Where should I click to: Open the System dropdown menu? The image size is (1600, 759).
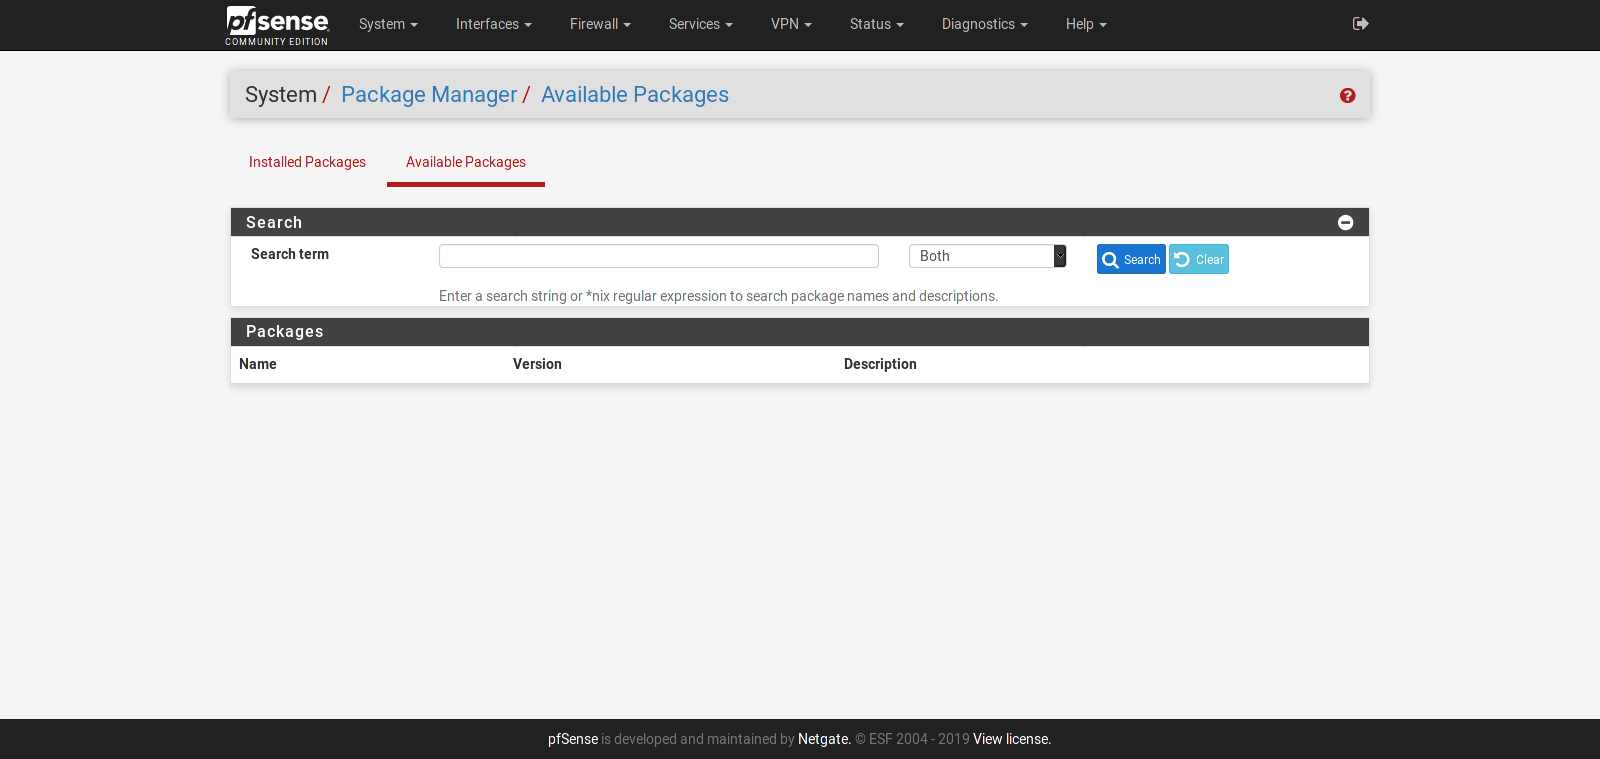click(x=388, y=24)
